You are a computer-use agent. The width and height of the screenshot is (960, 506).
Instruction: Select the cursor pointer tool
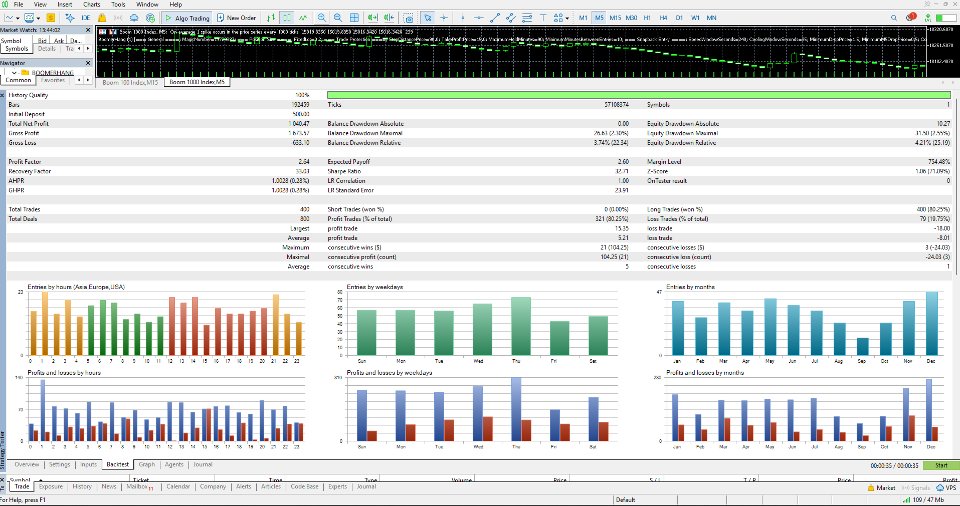[427, 18]
